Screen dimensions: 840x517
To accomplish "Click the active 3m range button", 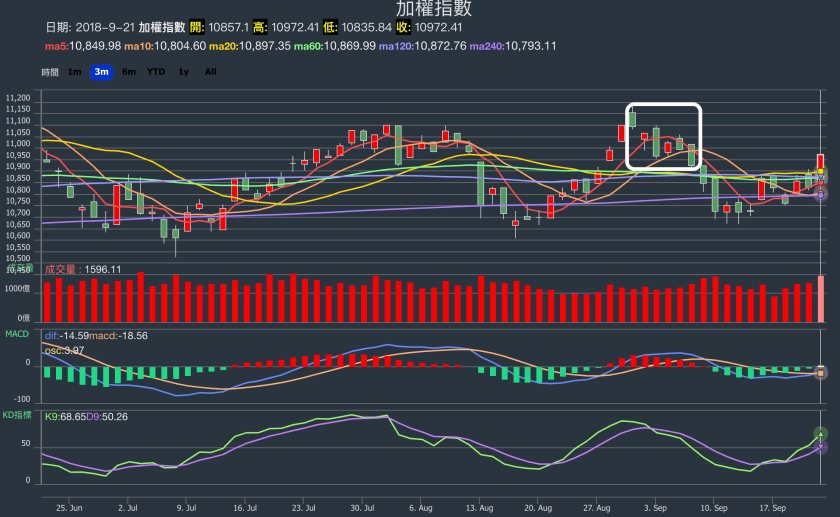I will (x=101, y=72).
